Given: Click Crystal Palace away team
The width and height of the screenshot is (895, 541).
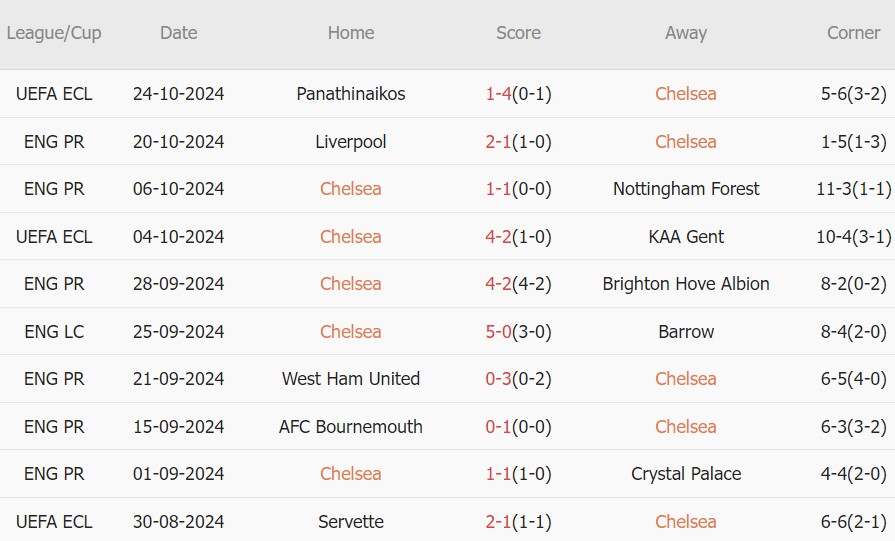Looking at the screenshot, I should 686,474.
